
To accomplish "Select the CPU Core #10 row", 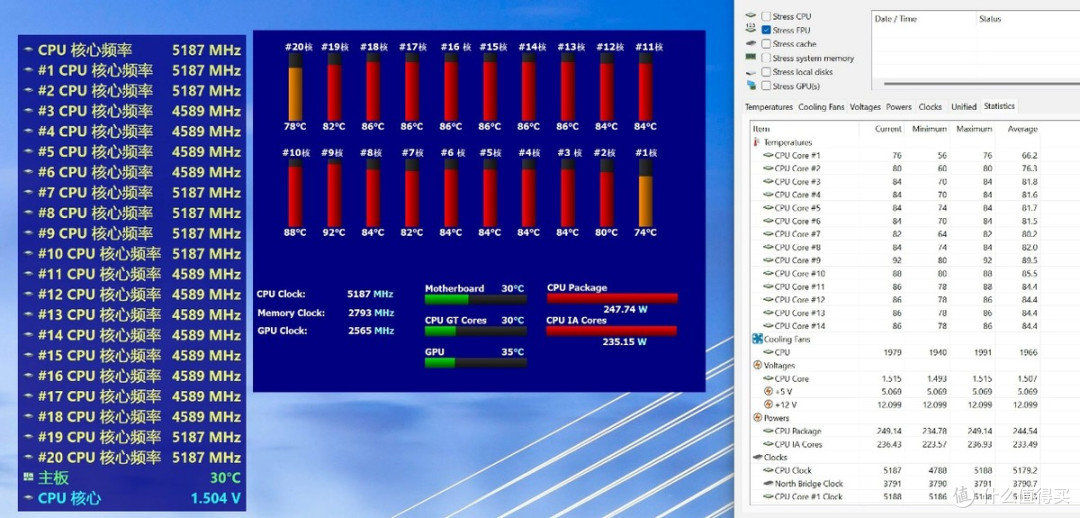I will (895, 273).
